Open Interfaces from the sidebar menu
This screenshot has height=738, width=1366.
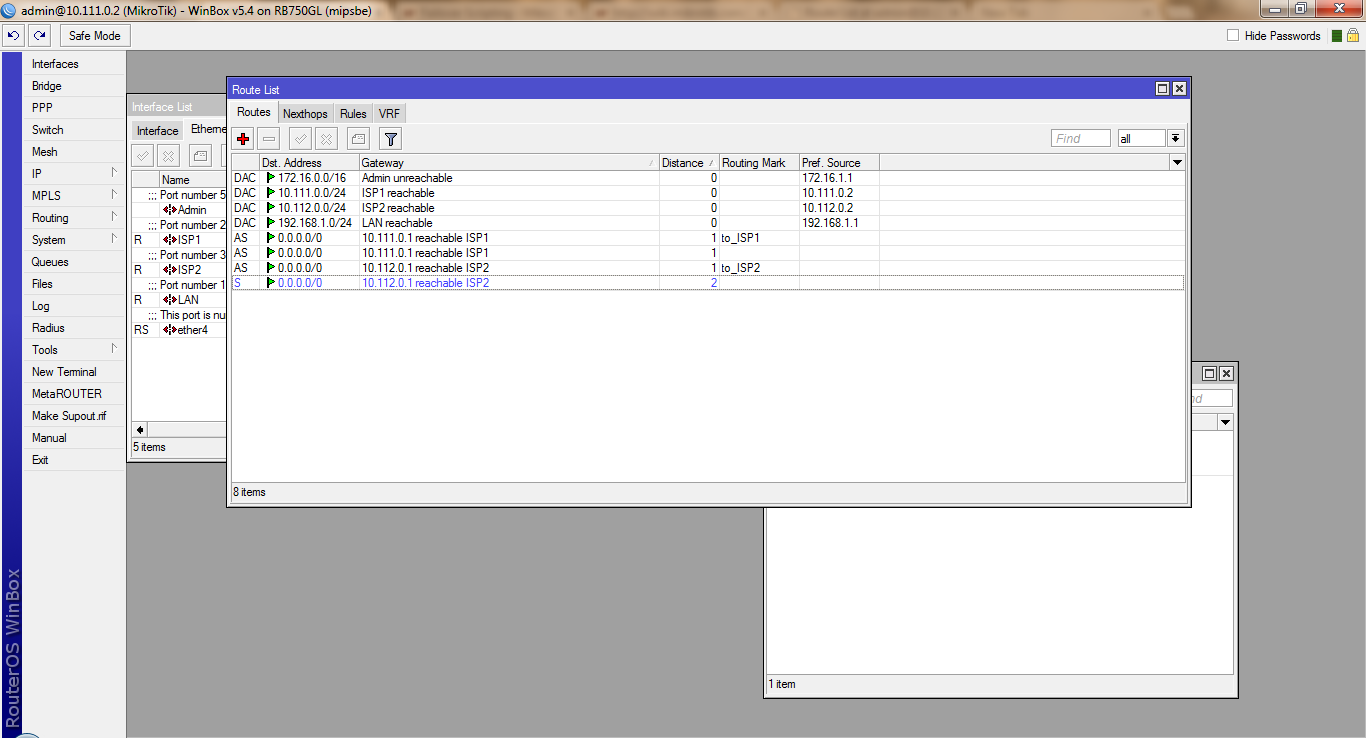click(74, 64)
